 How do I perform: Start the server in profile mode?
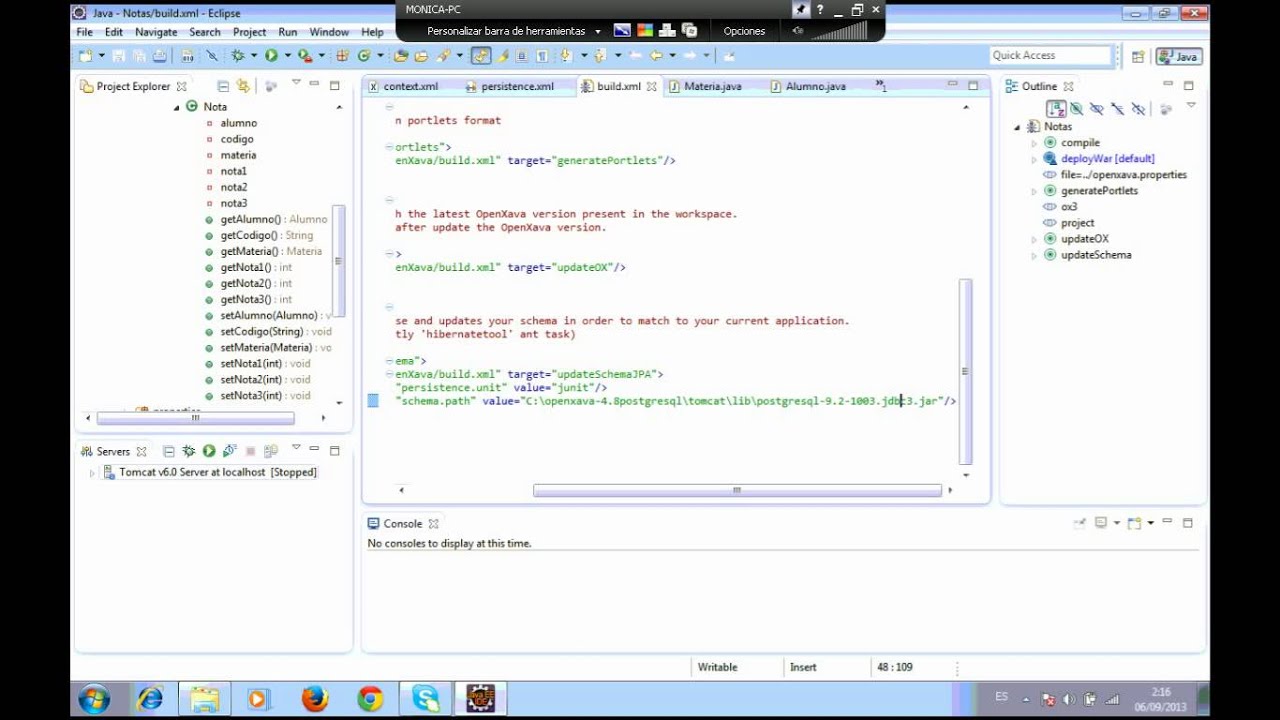pos(230,451)
